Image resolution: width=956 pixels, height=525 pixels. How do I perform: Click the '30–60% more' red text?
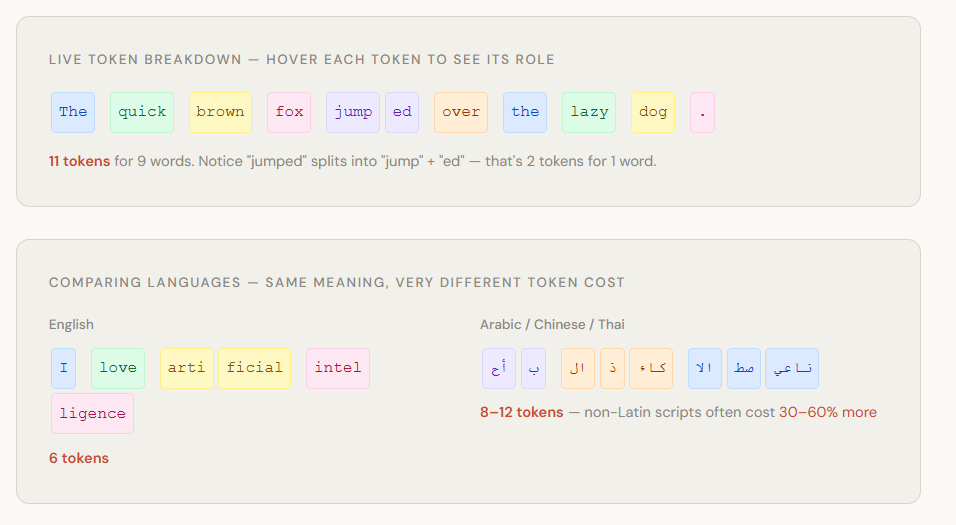pos(828,412)
